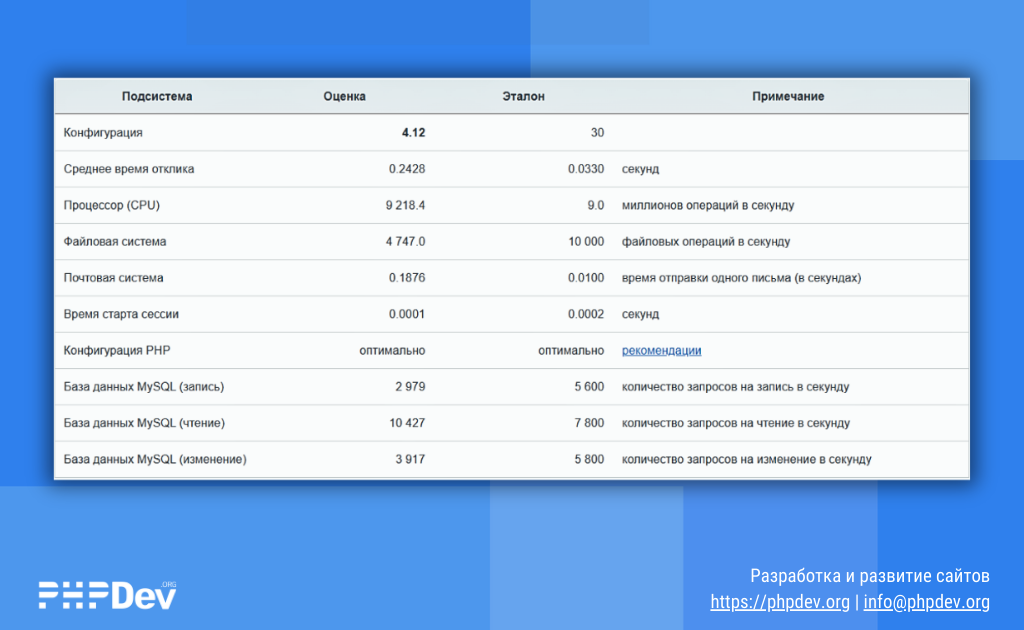Select the Подсистема column header
The width and height of the screenshot is (1024, 630).
coord(157,97)
